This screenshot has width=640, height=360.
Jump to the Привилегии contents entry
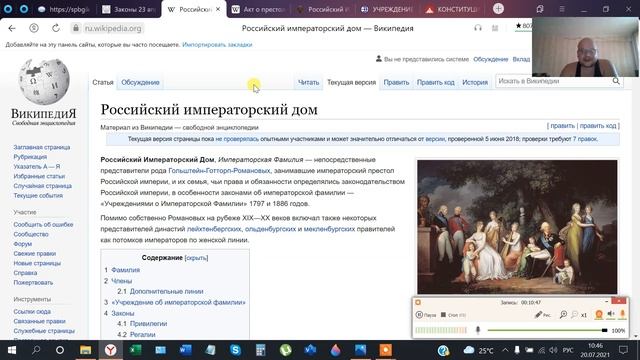[x=149, y=323]
